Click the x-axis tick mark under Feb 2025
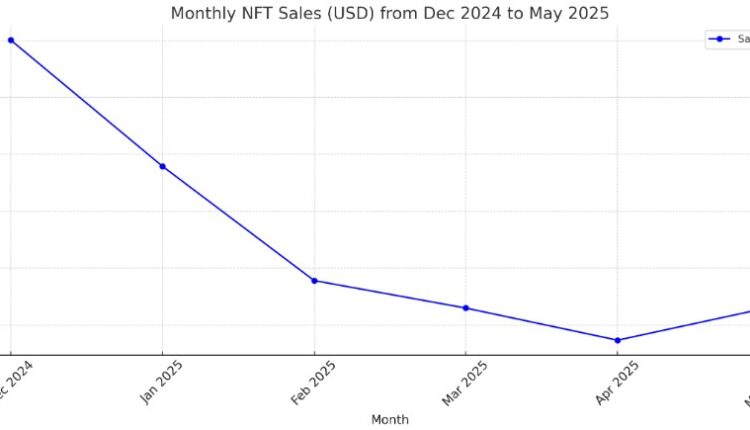Screen dimensions: 750x430 (x=314, y=357)
